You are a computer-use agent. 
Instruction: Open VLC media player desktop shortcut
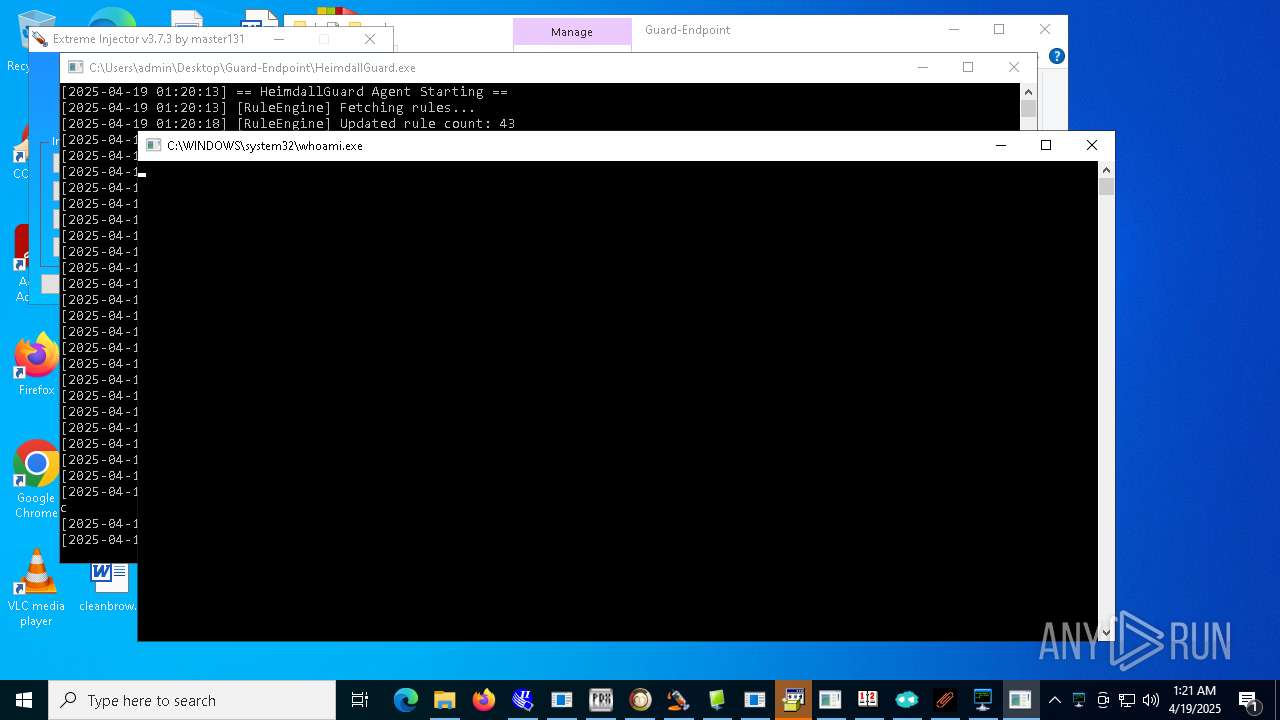(36, 588)
